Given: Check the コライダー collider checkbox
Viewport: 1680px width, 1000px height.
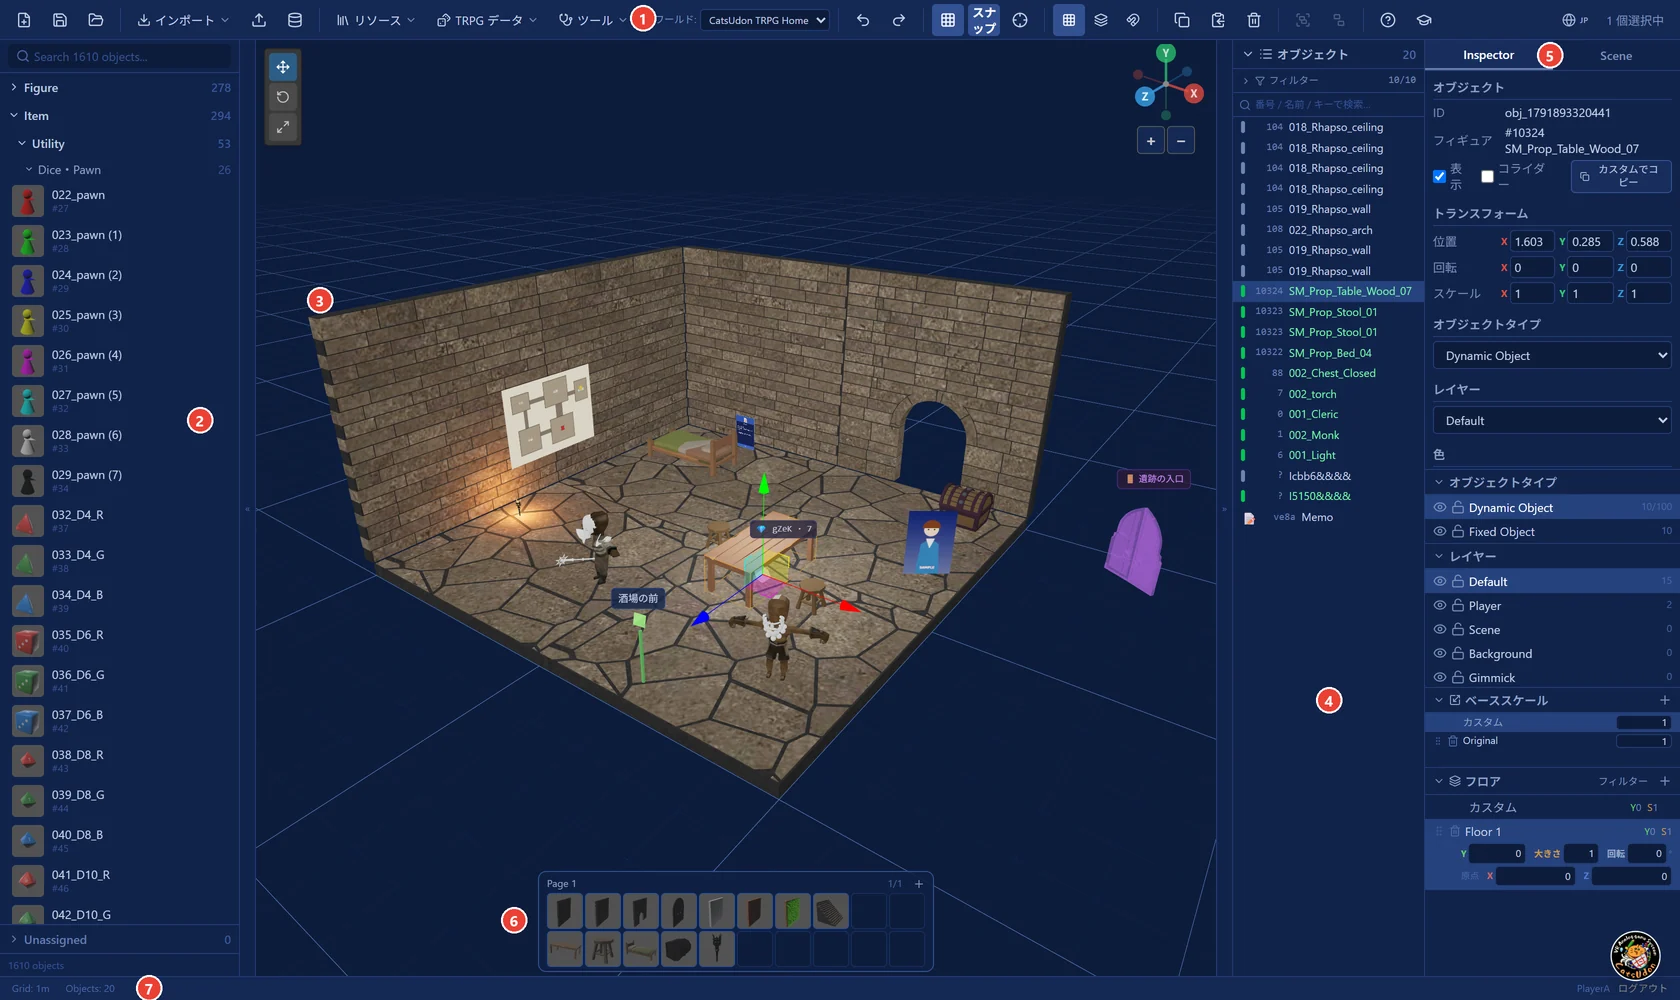Looking at the screenshot, I should click(x=1487, y=176).
